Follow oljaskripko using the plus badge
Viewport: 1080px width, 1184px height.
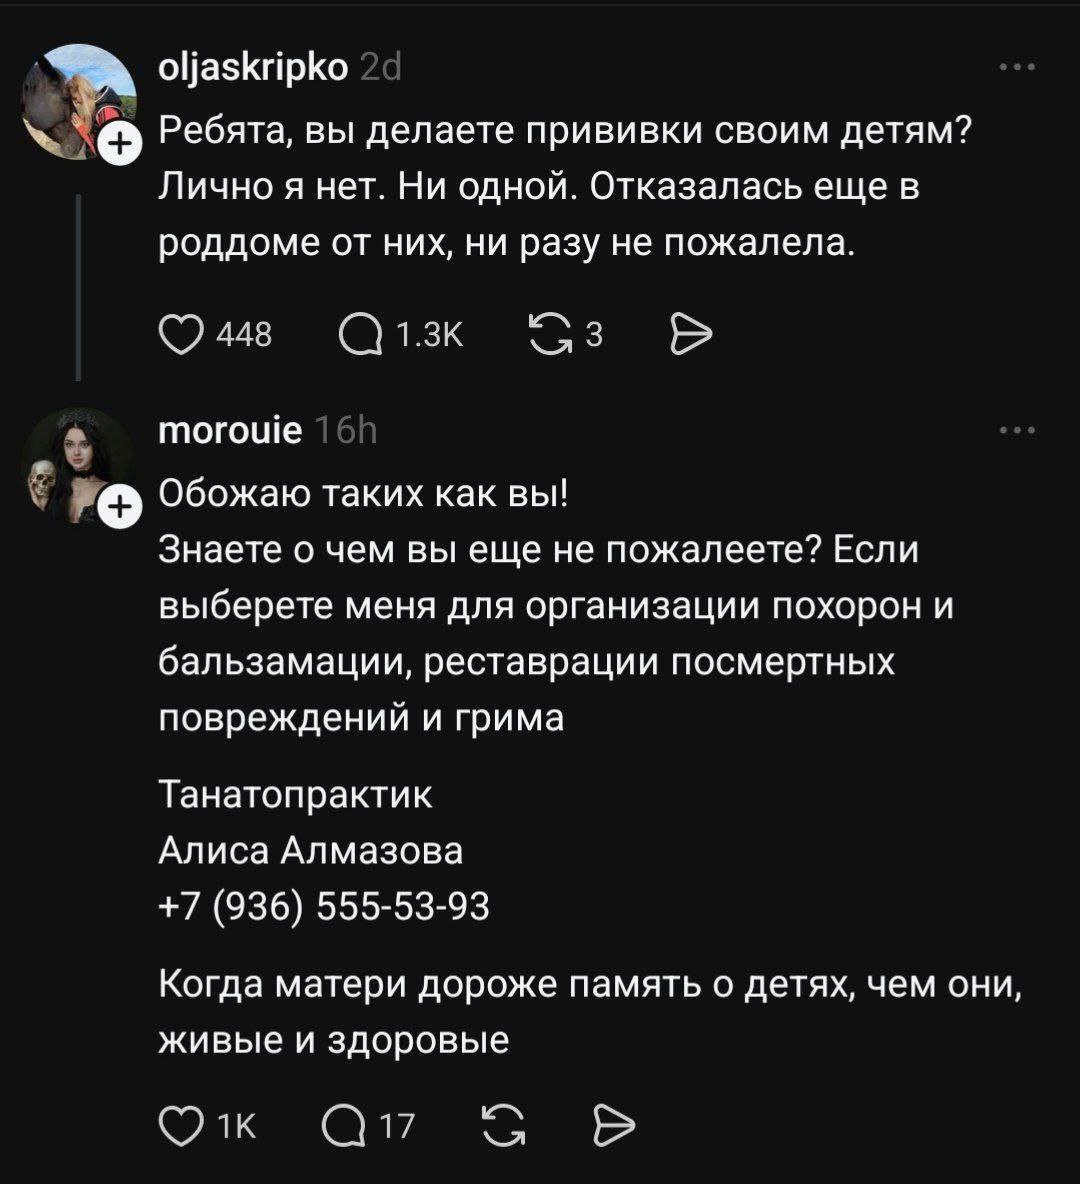[118, 144]
